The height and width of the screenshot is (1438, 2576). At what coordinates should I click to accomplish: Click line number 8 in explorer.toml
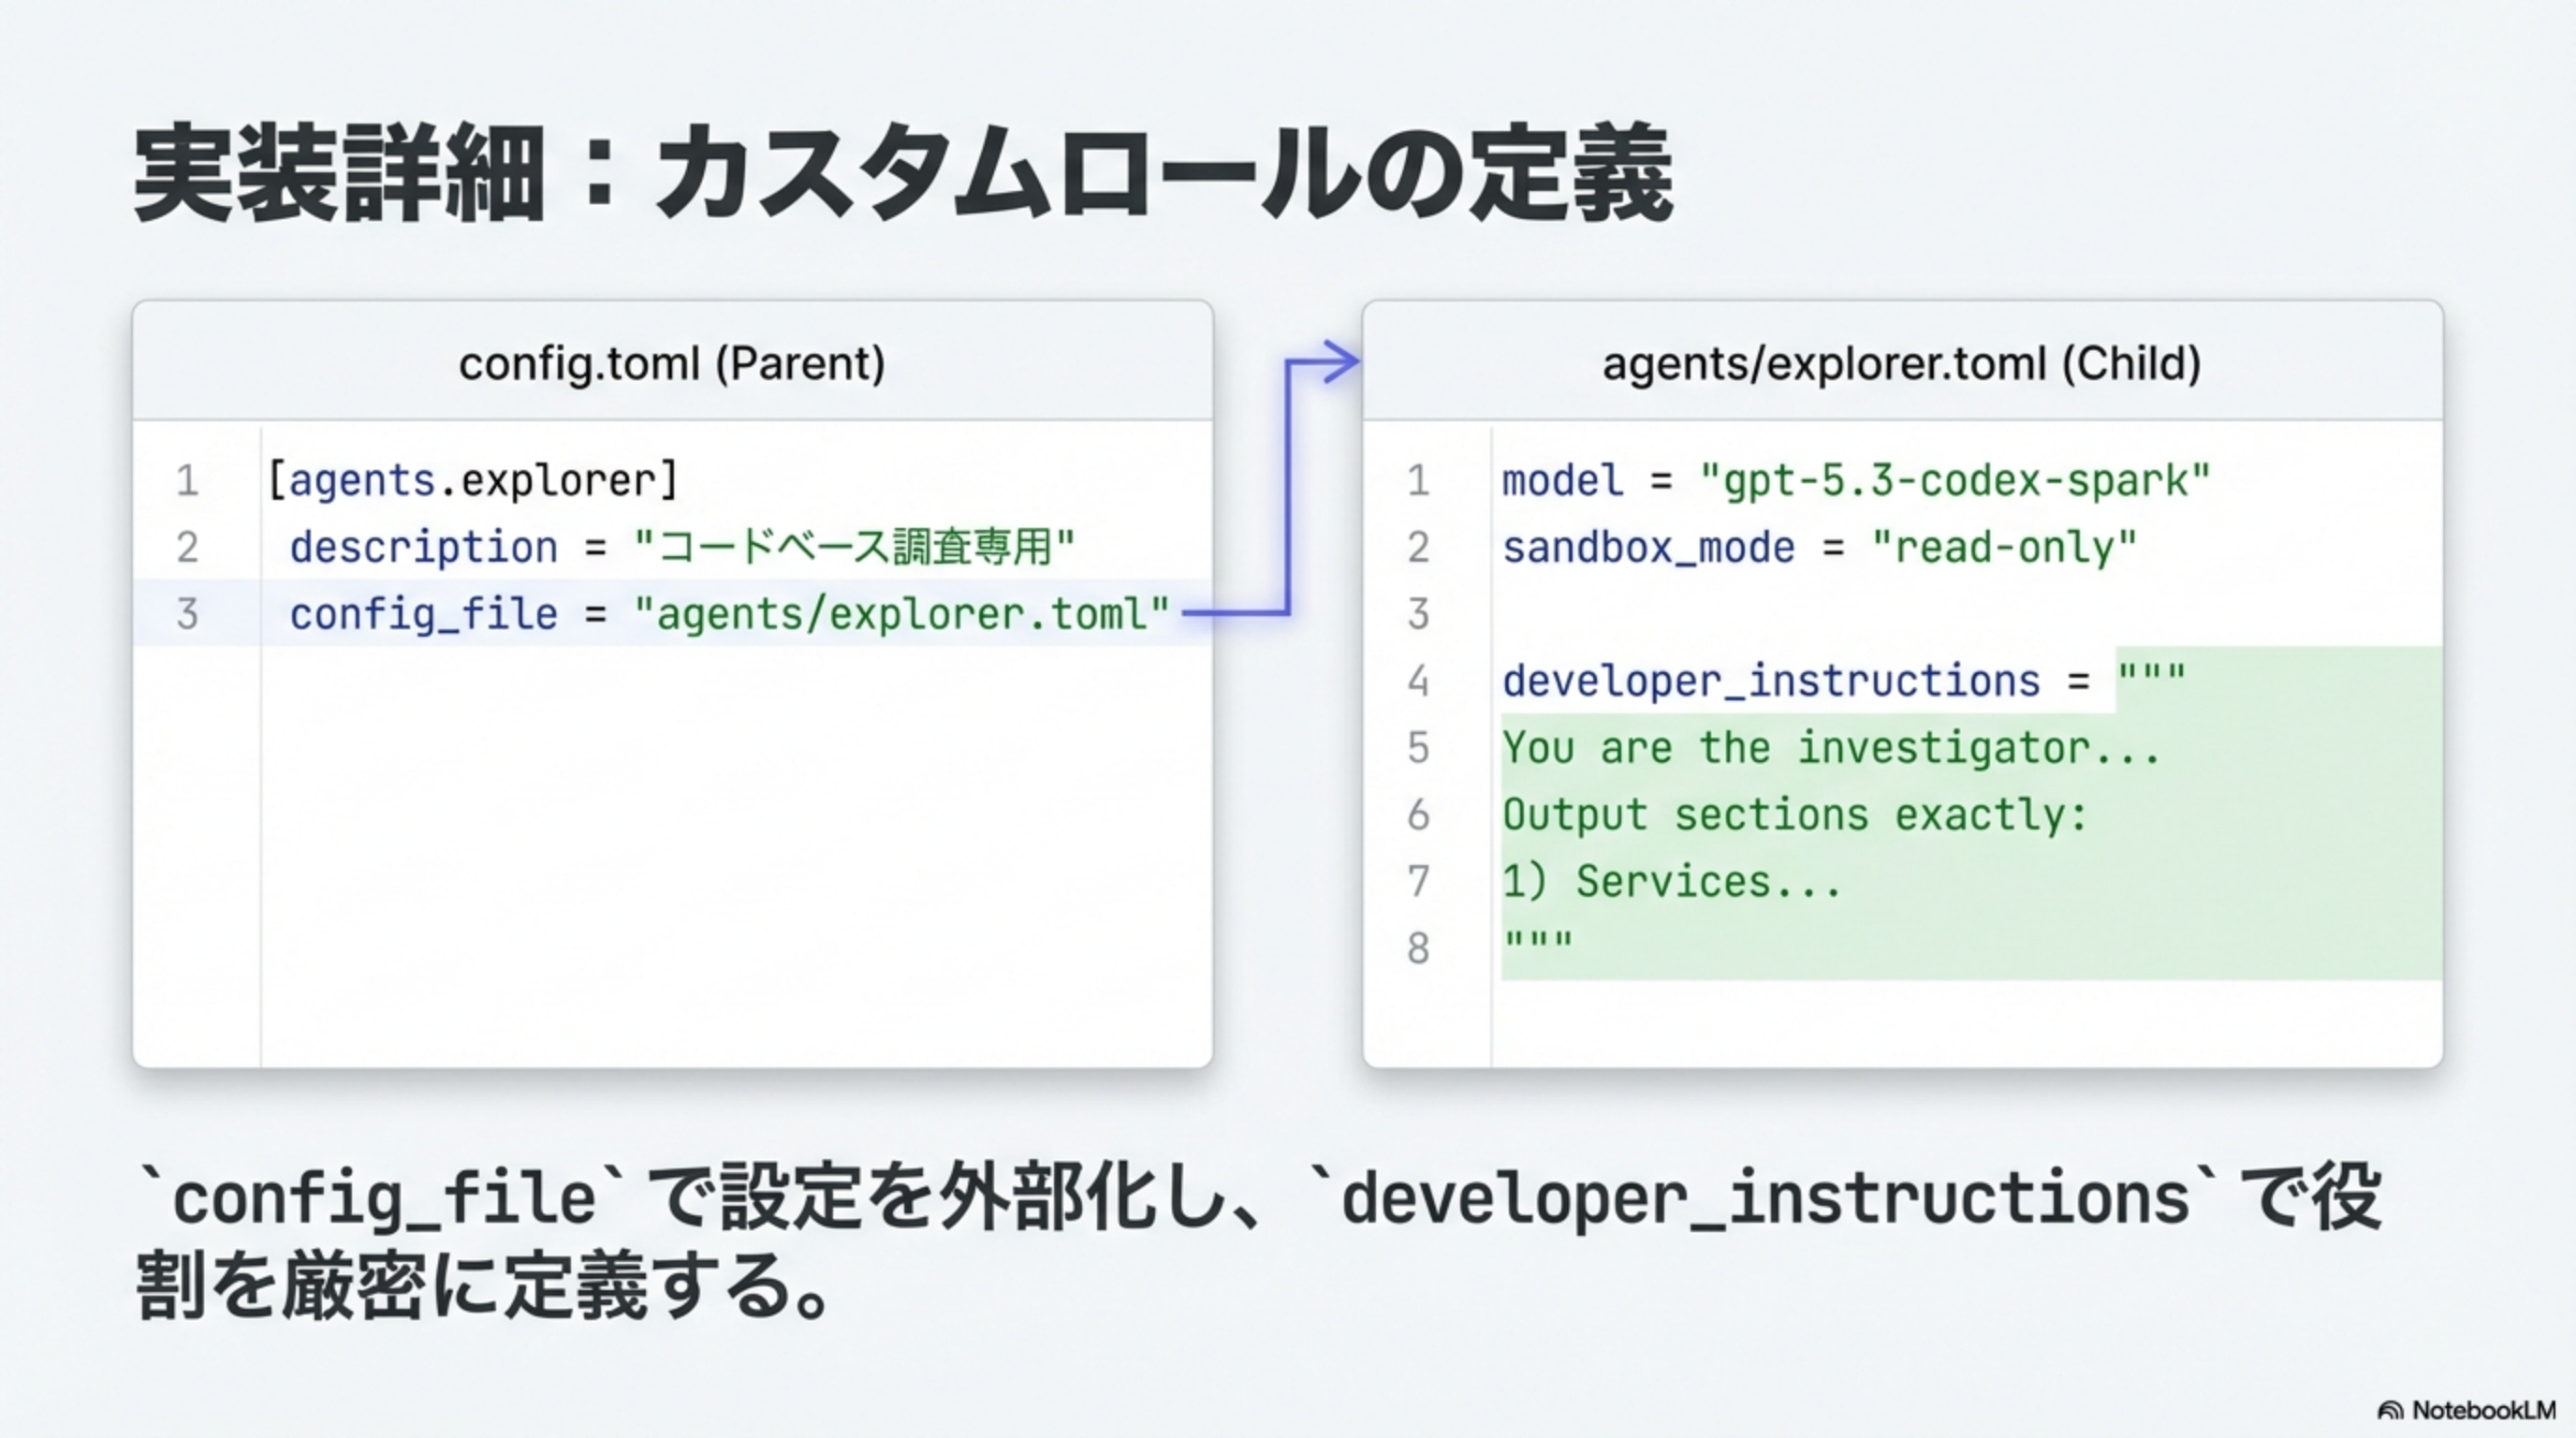1417,949
